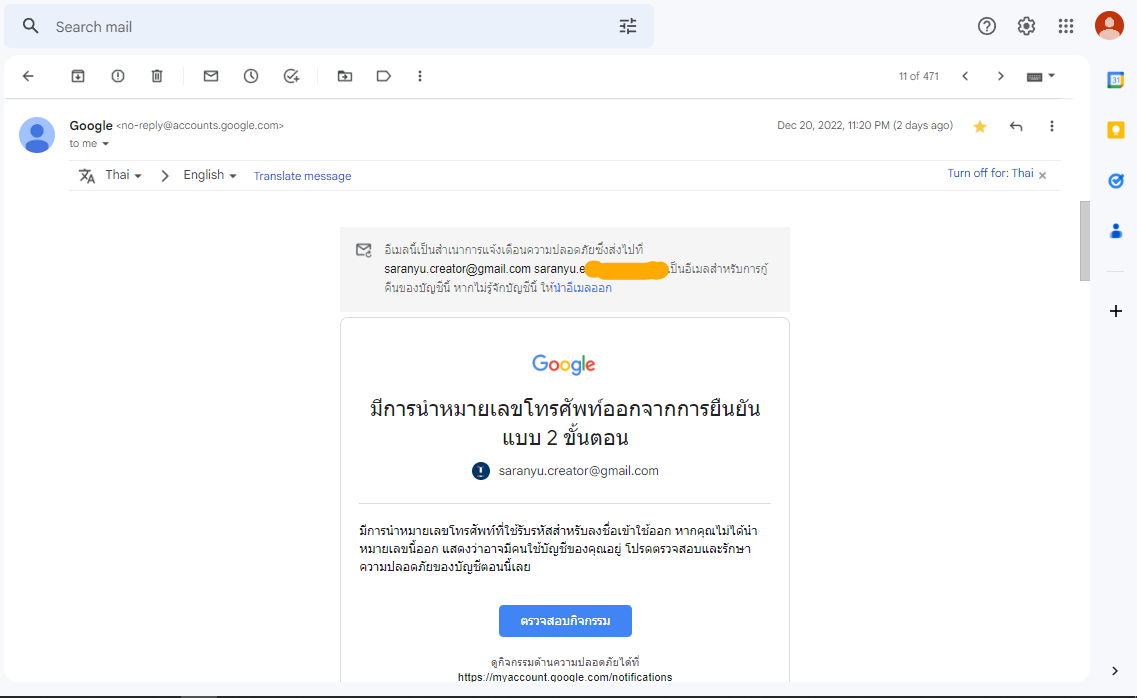Open more message options menu
This screenshot has height=698, width=1137.
click(1051, 126)
